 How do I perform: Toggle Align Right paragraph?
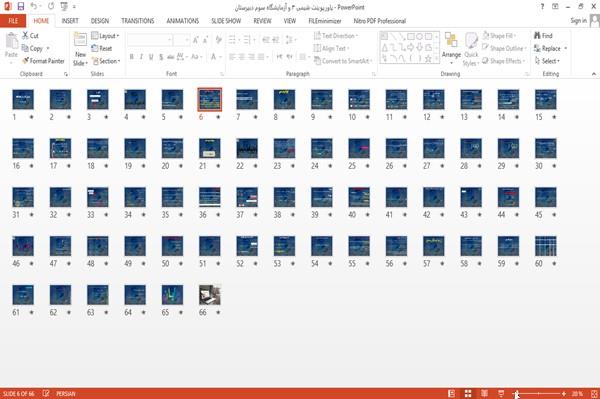pos(251,57)
